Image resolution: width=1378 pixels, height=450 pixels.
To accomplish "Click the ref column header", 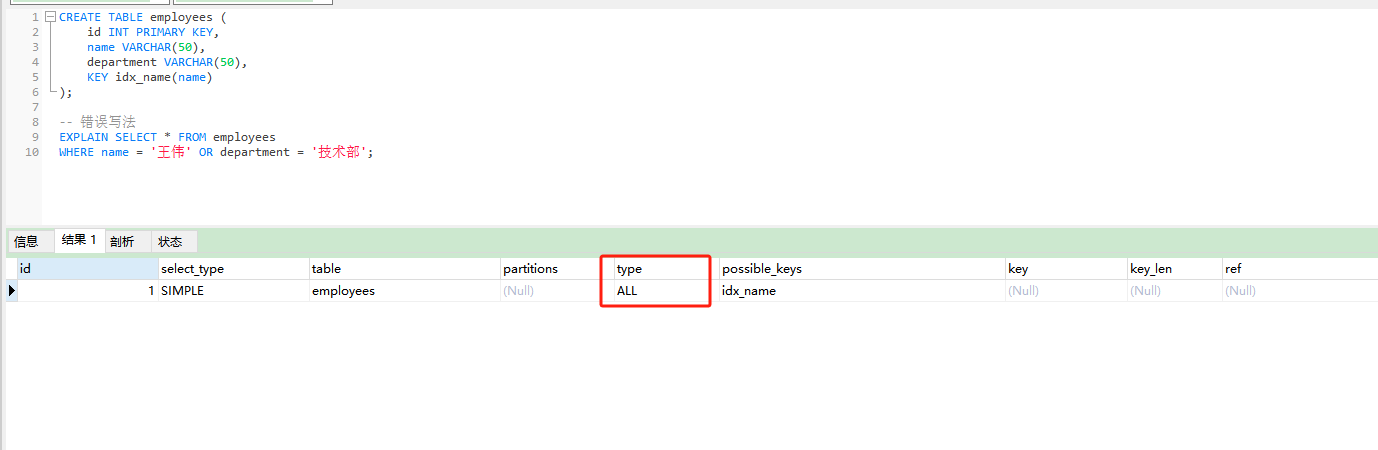I will pyautogui.click(x=1300, y=269).
